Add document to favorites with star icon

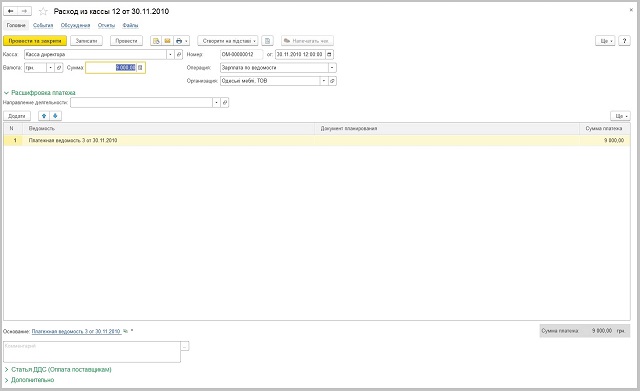[x=43, y=11]
